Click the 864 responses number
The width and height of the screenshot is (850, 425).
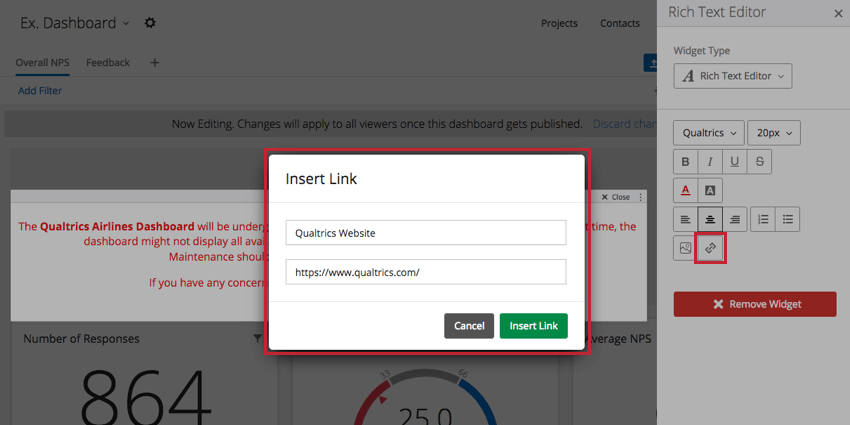point(144,396)
